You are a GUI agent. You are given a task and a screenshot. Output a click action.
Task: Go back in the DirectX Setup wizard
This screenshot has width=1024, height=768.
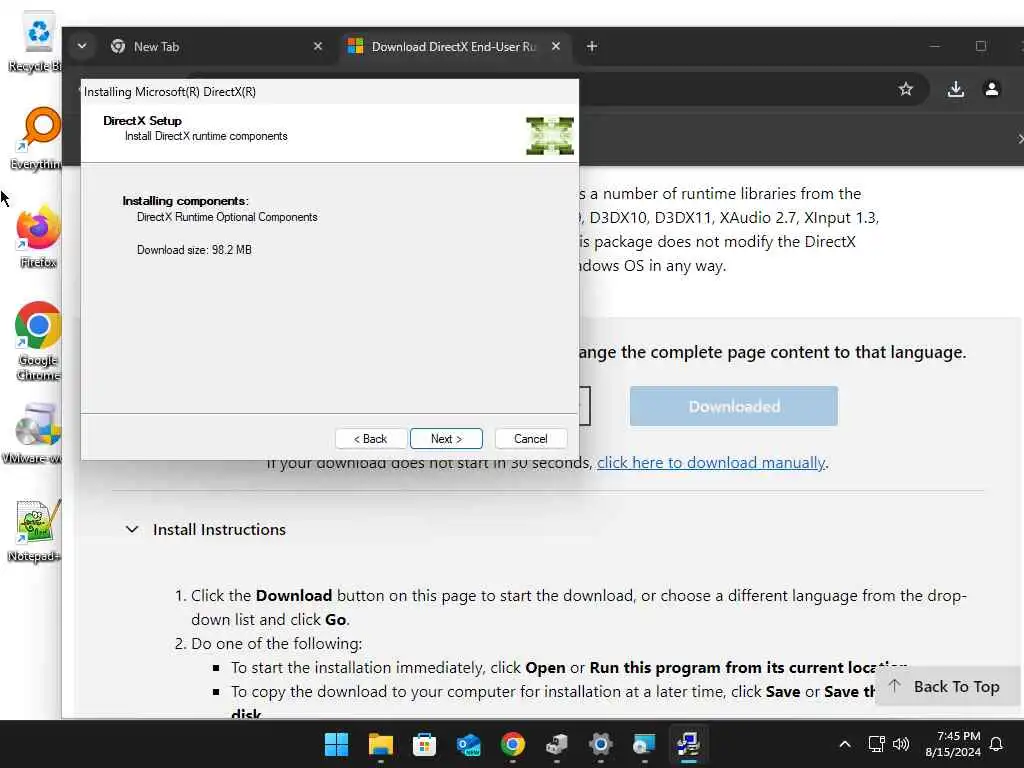371,439
